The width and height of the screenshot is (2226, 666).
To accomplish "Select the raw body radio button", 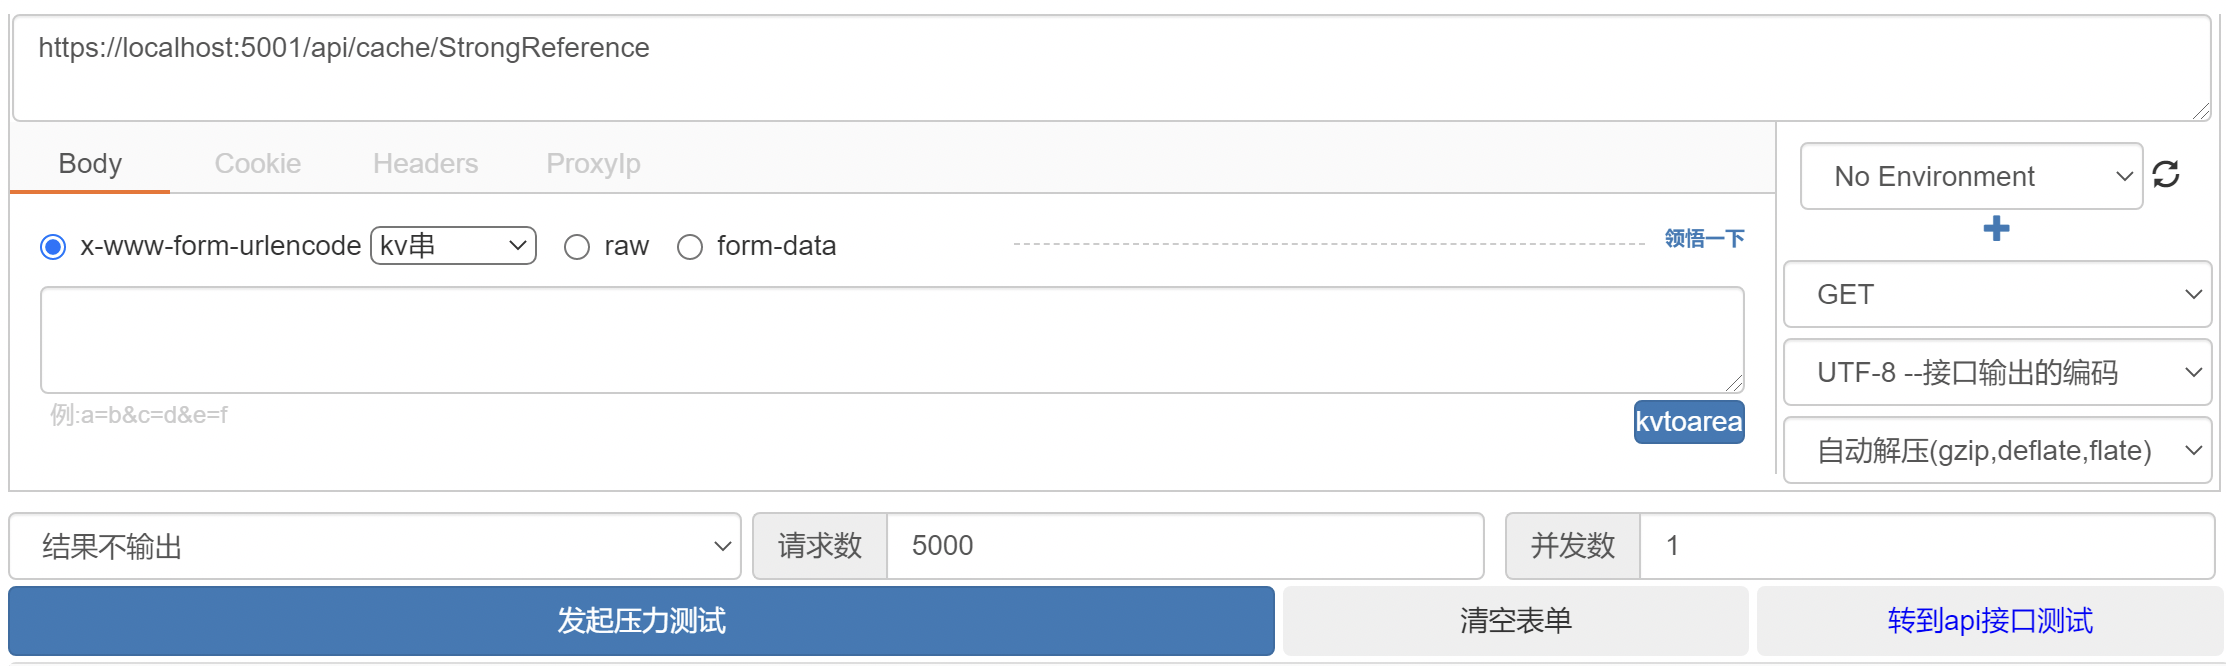I will 577,247.
